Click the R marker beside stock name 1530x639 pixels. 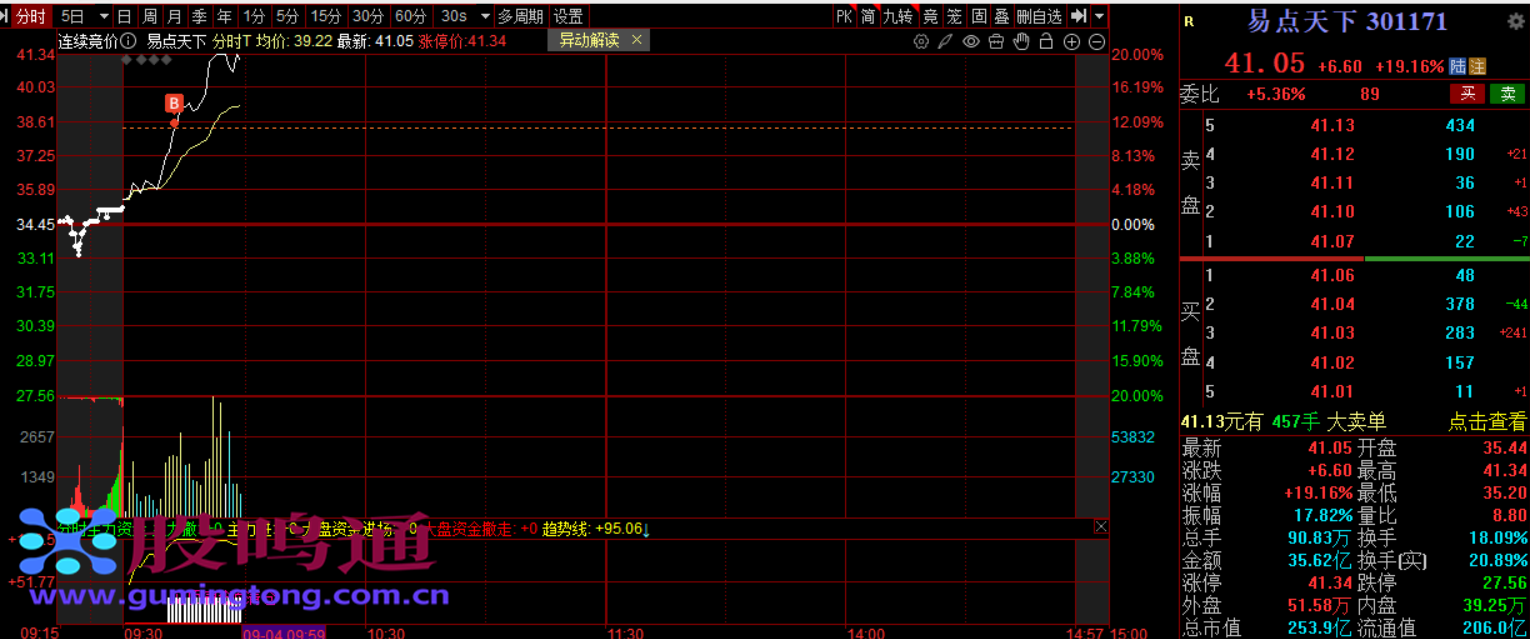(x=1188, y=21)
